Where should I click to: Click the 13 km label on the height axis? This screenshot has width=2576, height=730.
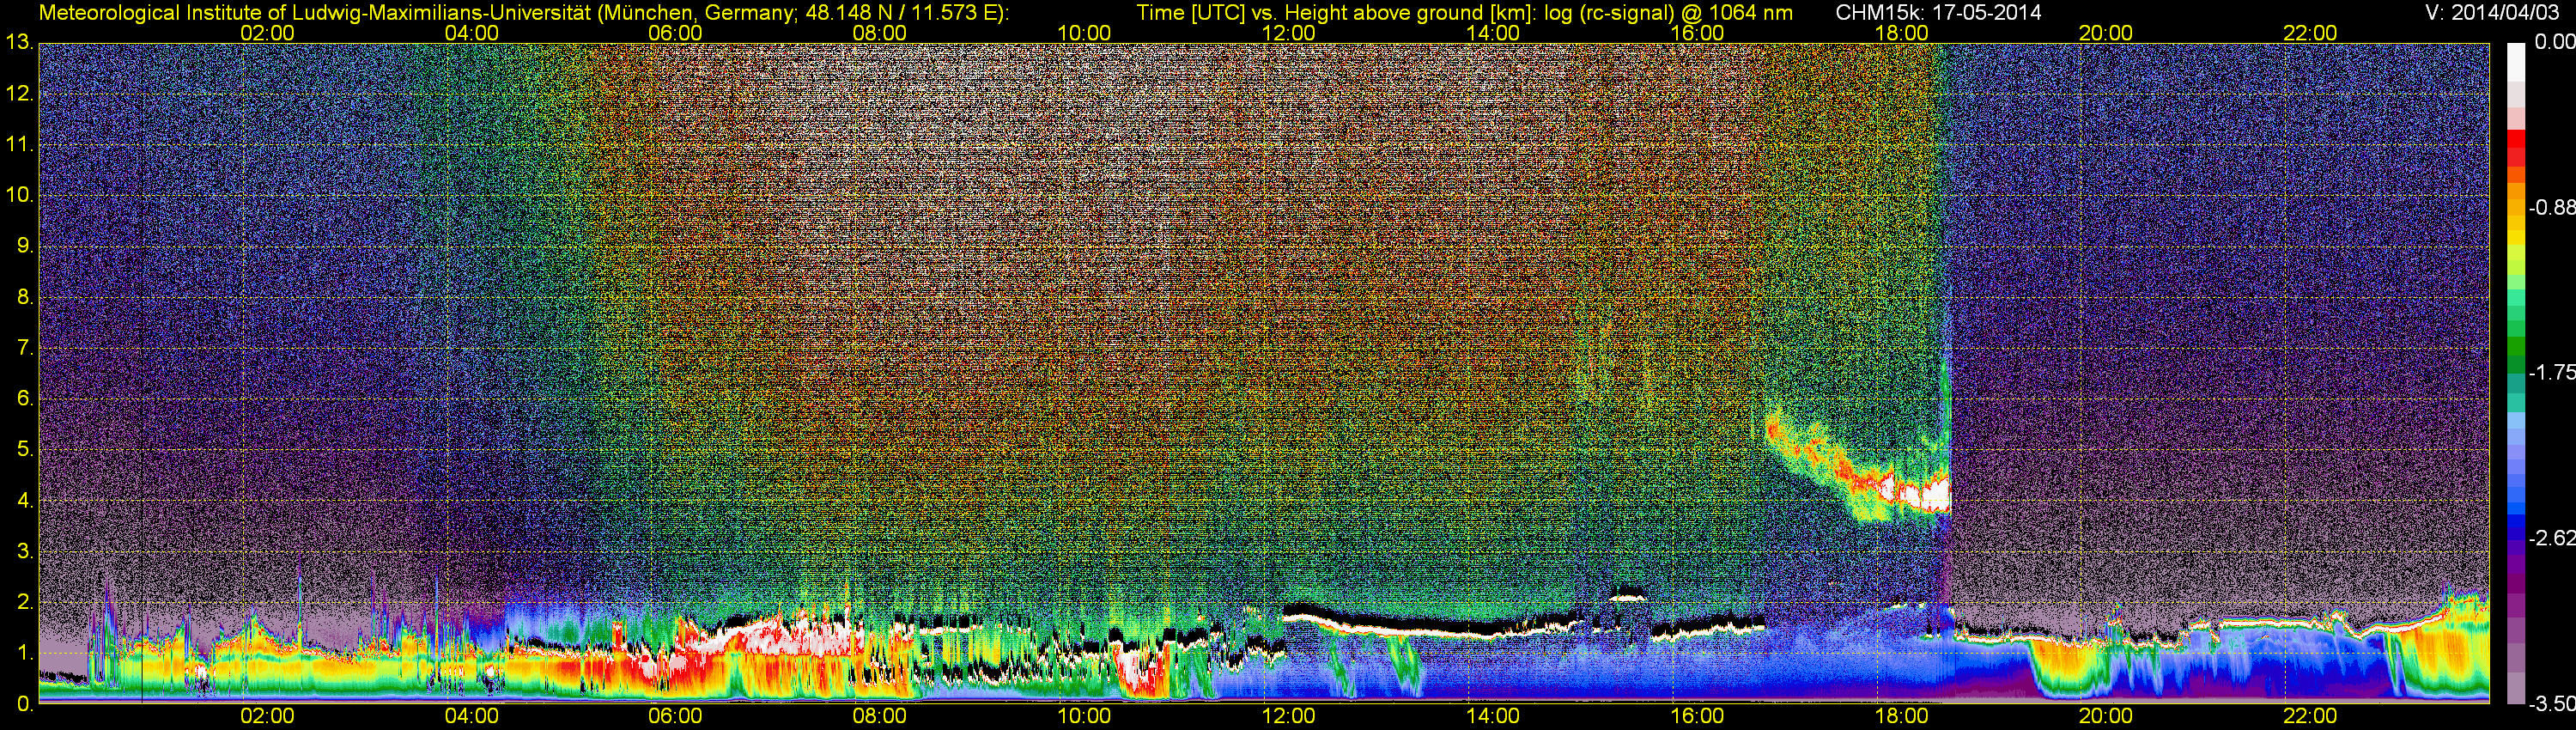[x=19, y=43]
